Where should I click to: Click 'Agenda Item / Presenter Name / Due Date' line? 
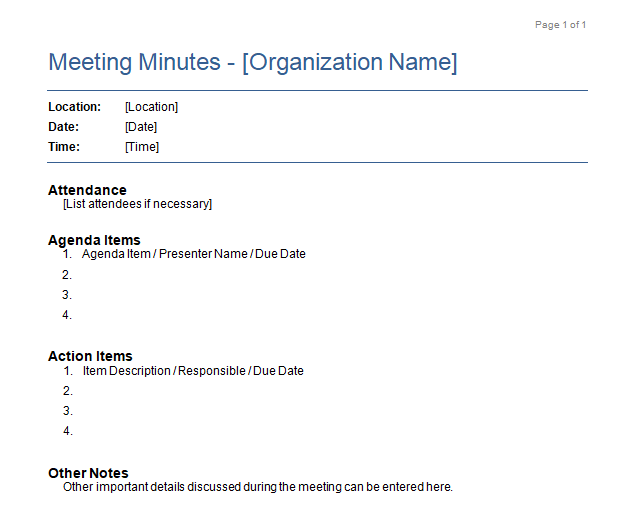[194, 254]
